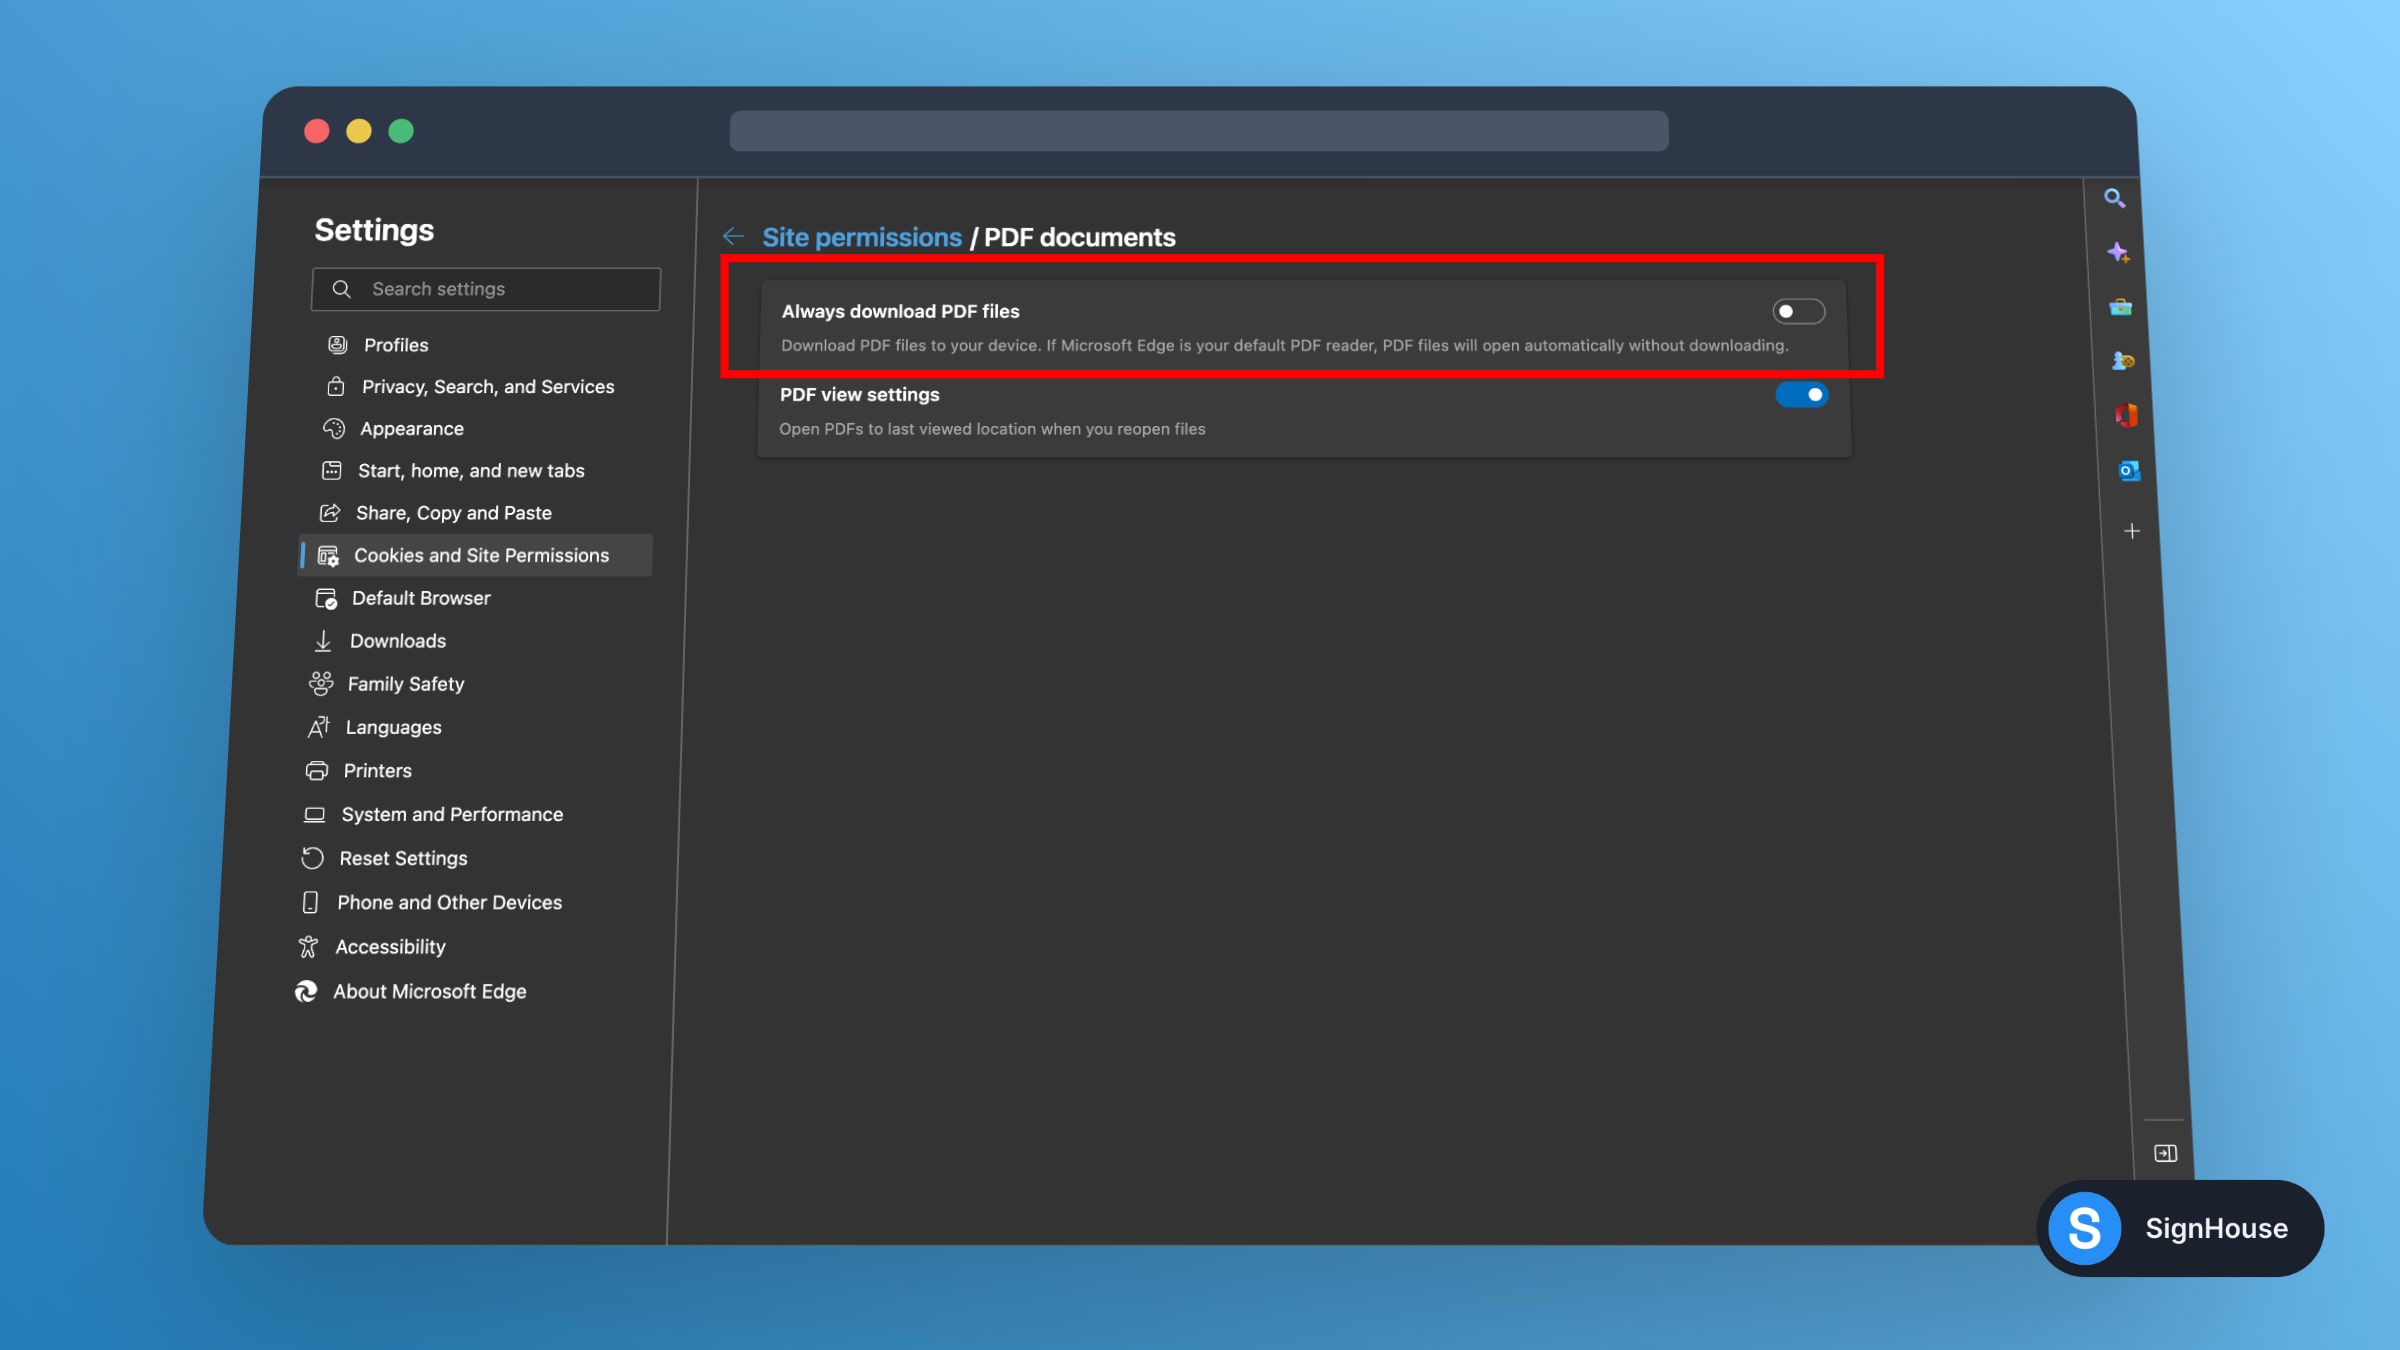2400x1350 pixels.
Task: Go back using the back arrow
Action: point(734,236)
